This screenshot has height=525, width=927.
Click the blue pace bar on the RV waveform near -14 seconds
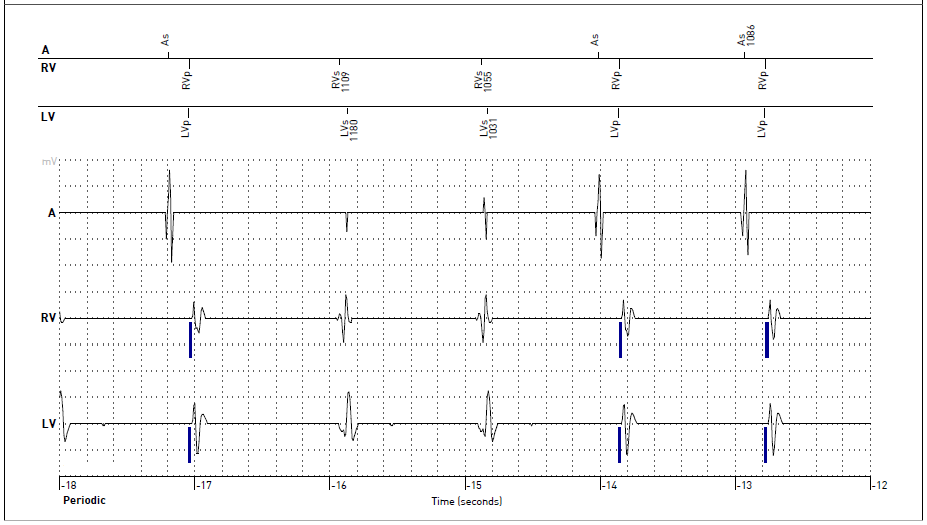tap(620, 340)
